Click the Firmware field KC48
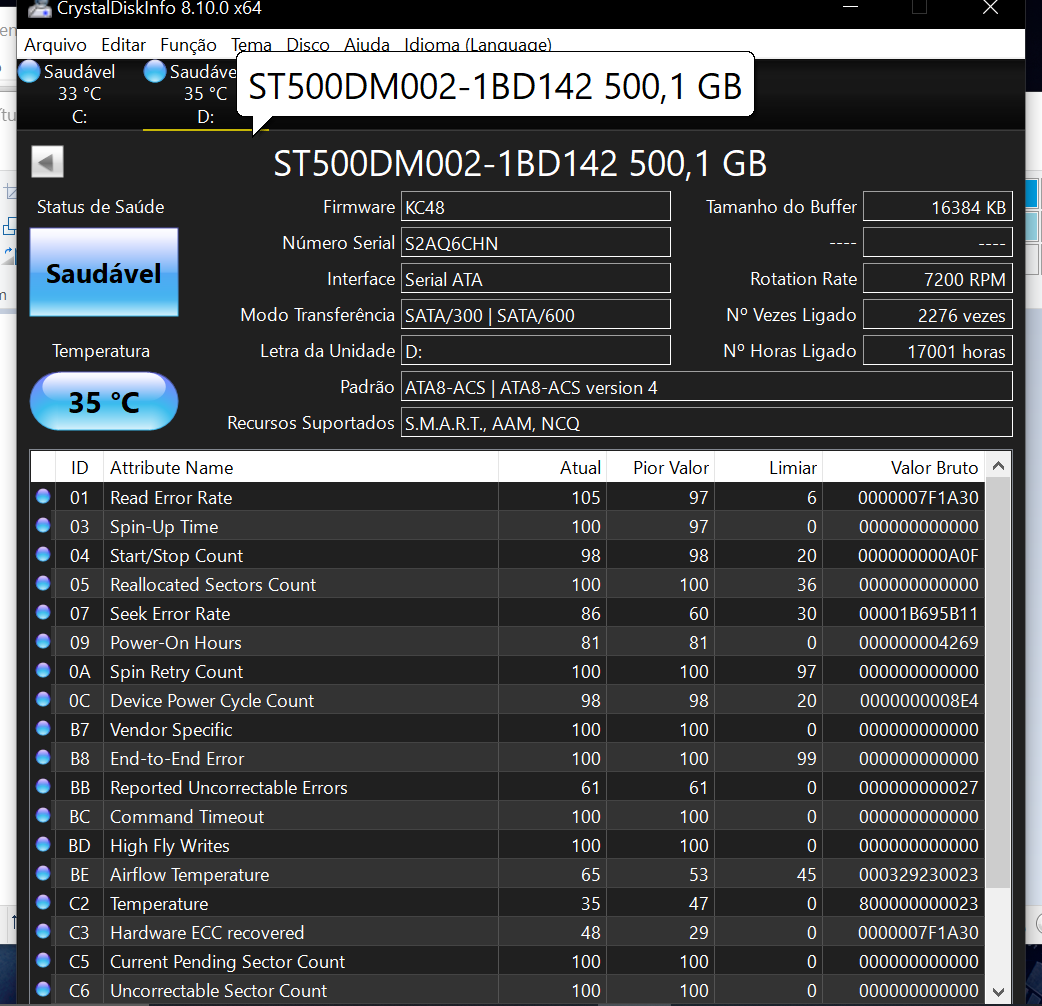 pyautogui.click(x=536, y=207)
